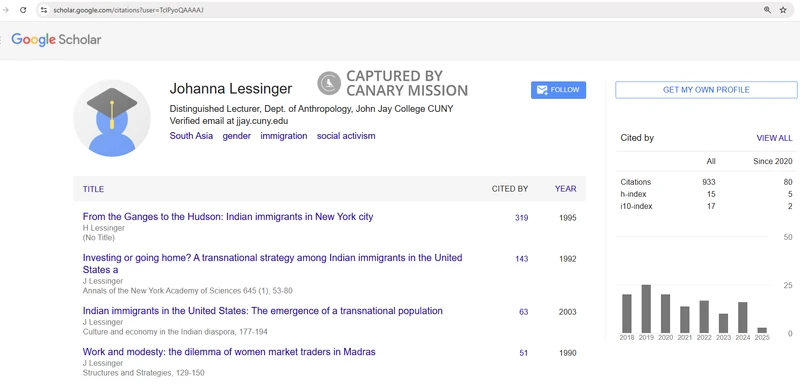Click the 2018 bar in citations chart

coord(627,314)
